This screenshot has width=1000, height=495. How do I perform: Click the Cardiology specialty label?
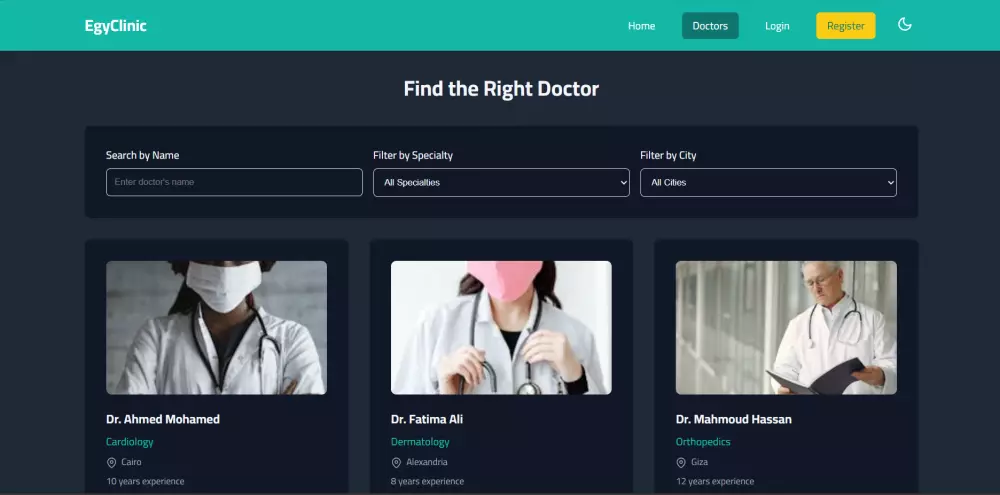(x=129, y=441)
